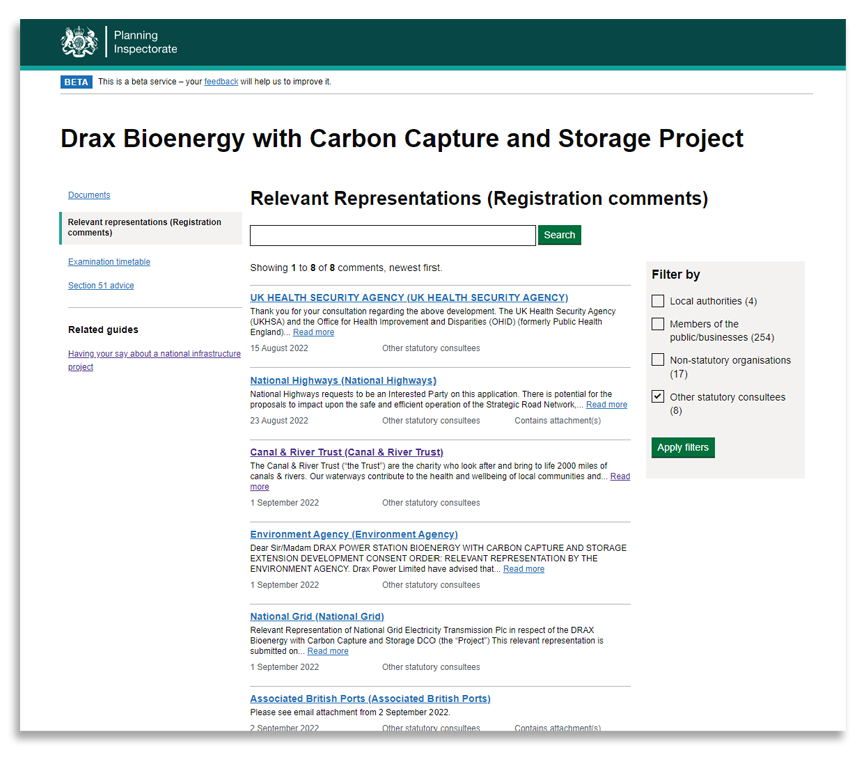This screenshot has width=866, height=760.
Task: Untick Other statutory consultees (8) checkbox
Action: 658,397
